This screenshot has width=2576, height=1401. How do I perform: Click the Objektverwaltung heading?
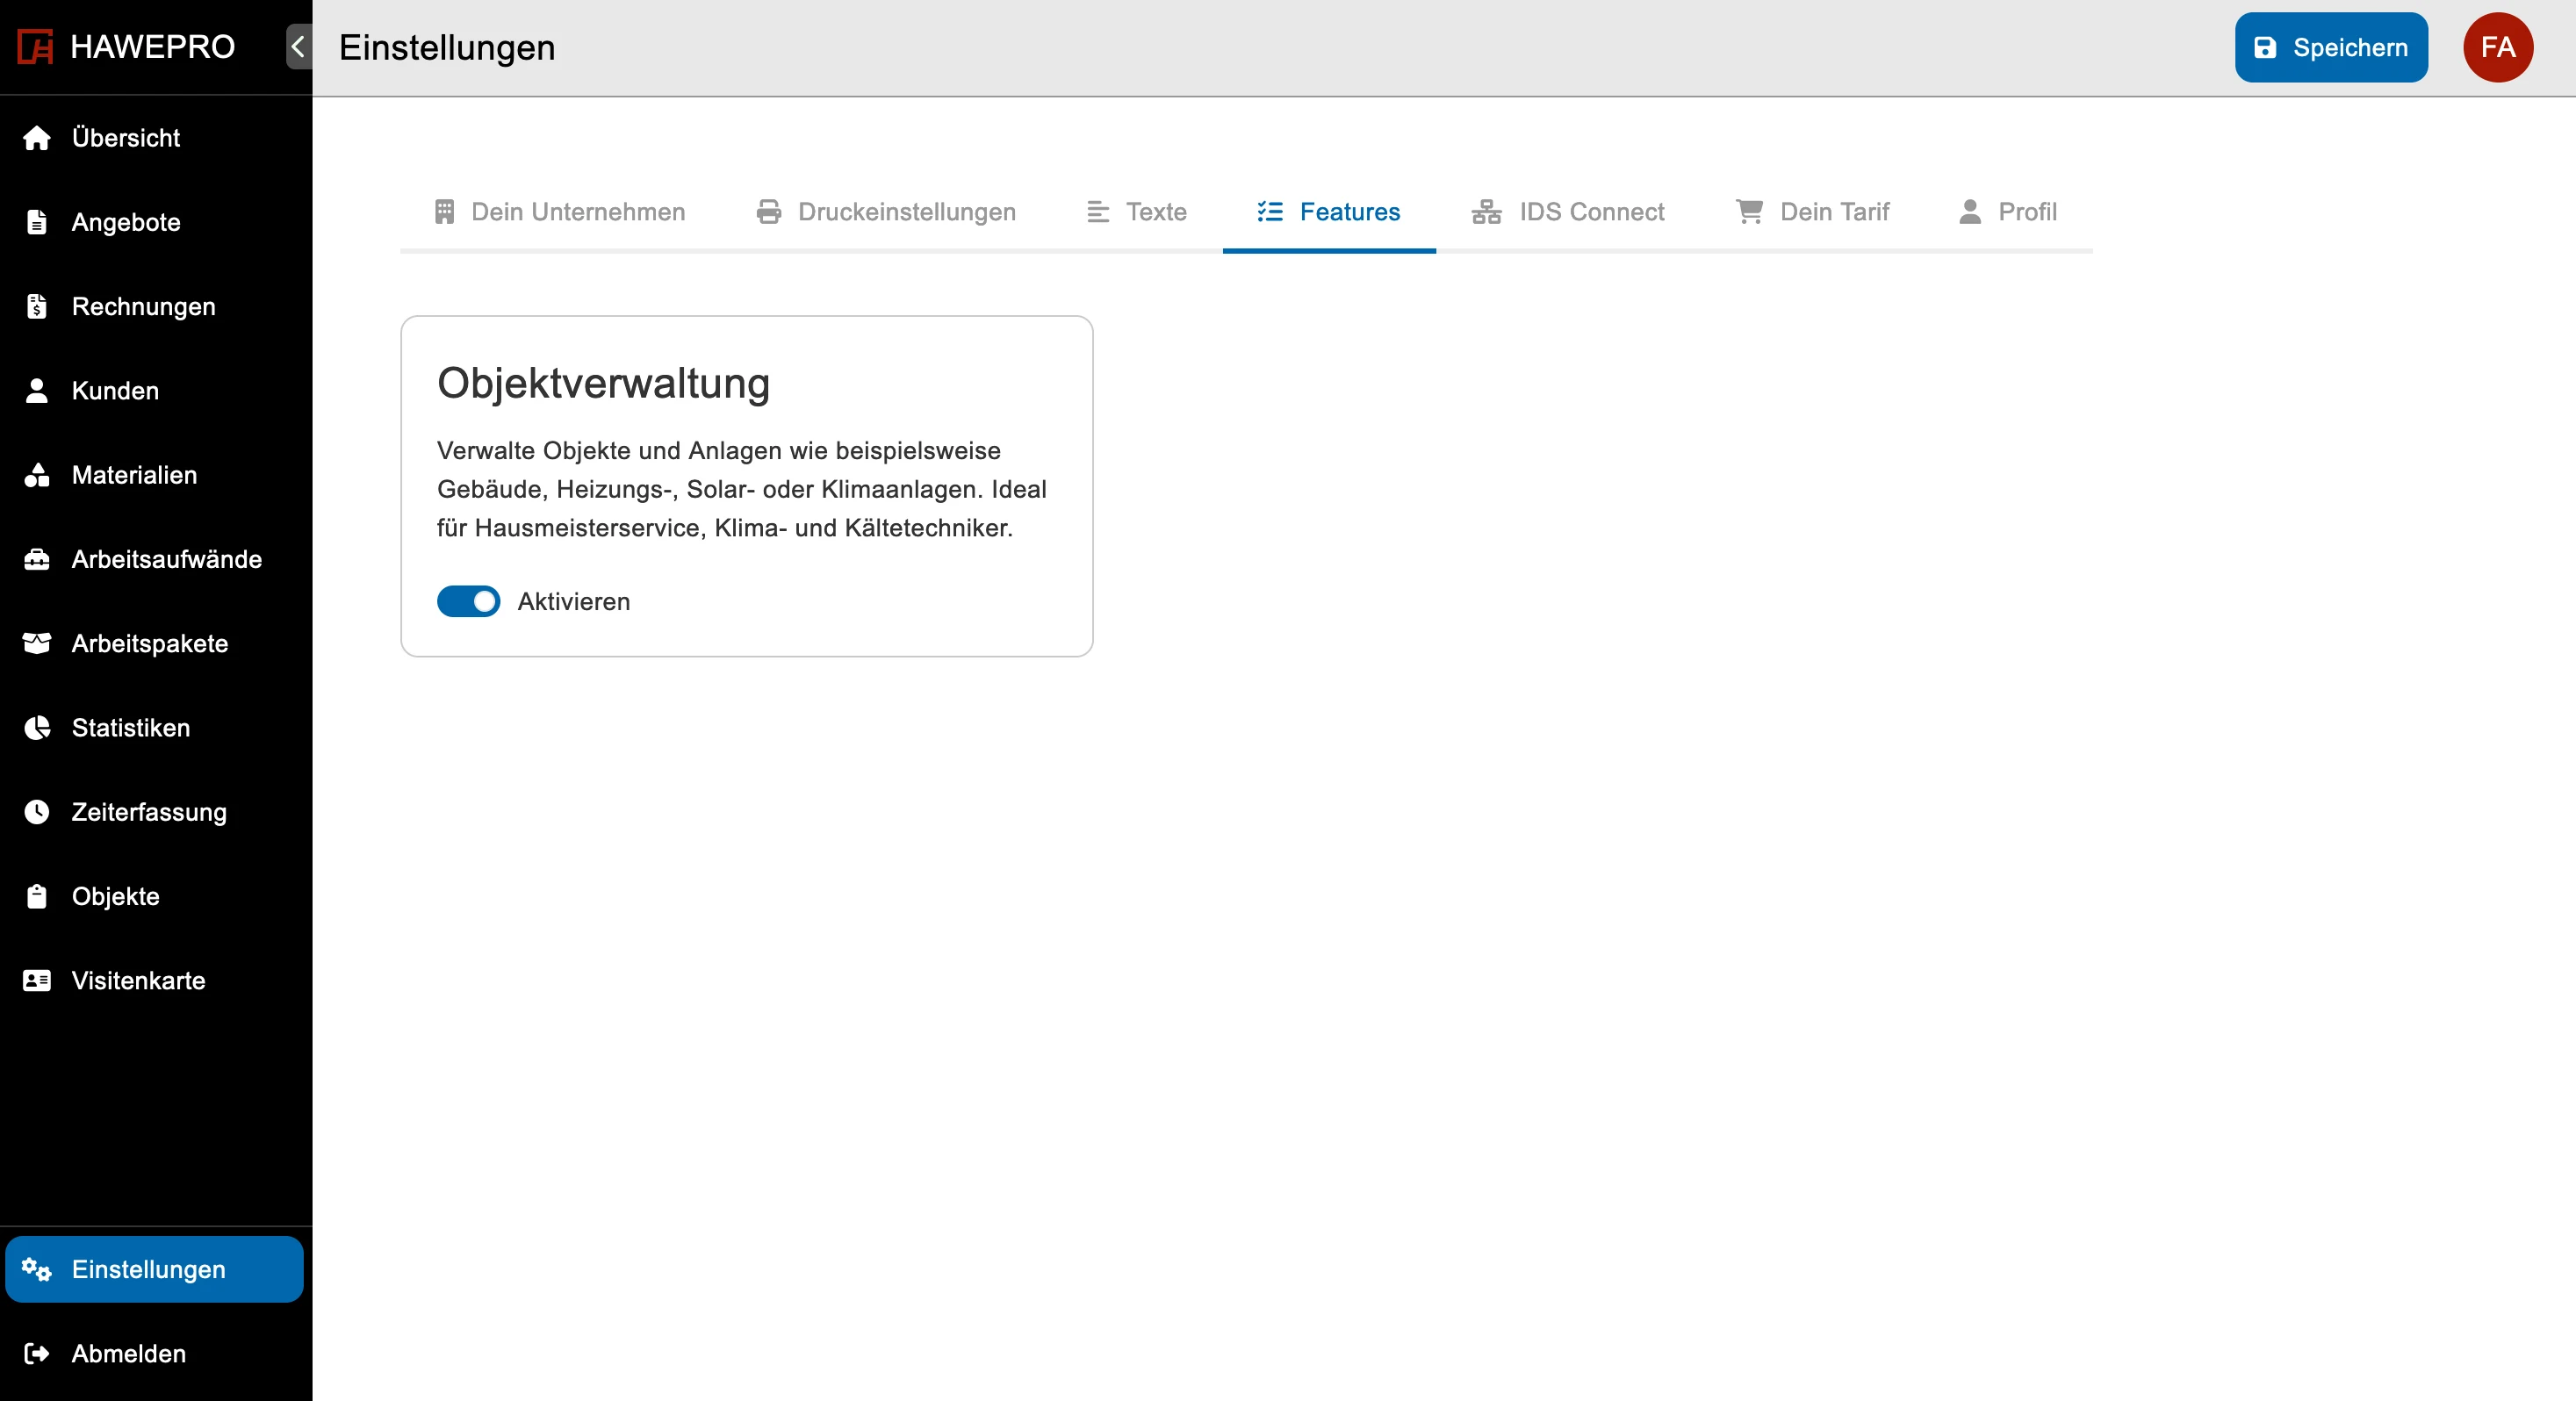coord(603,384)
